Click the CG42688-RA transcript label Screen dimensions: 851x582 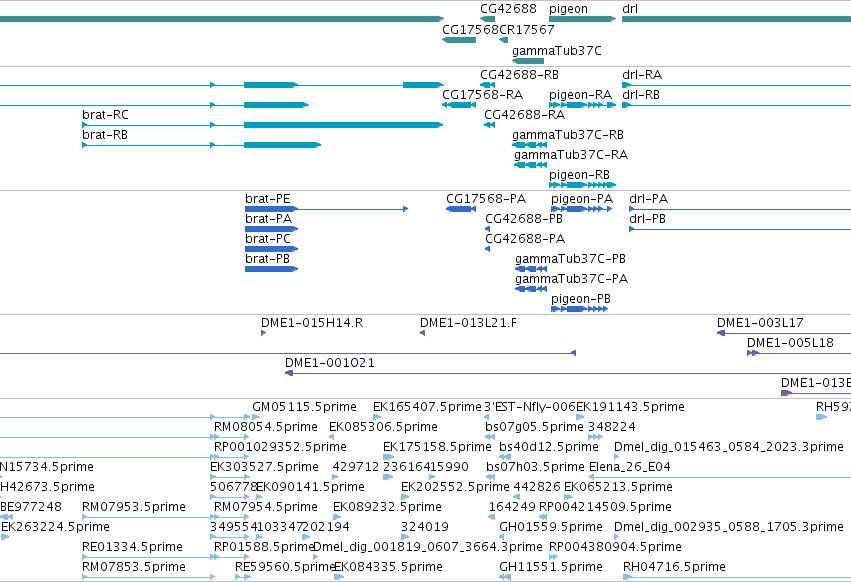pyautogui.click(x=524, y=115)
